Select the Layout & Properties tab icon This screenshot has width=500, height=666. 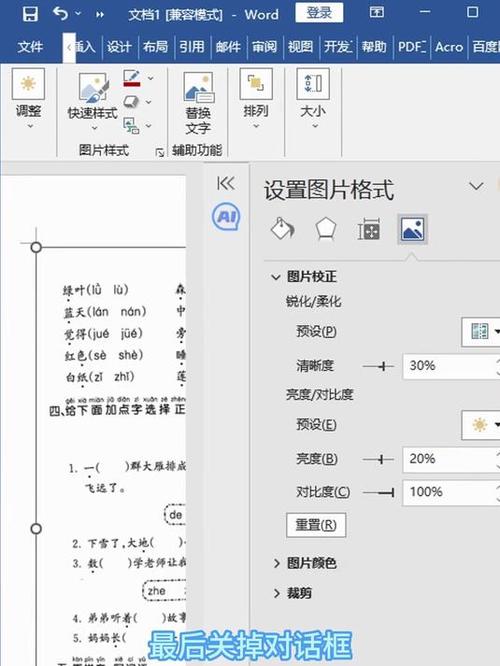(x=368, y=230)
